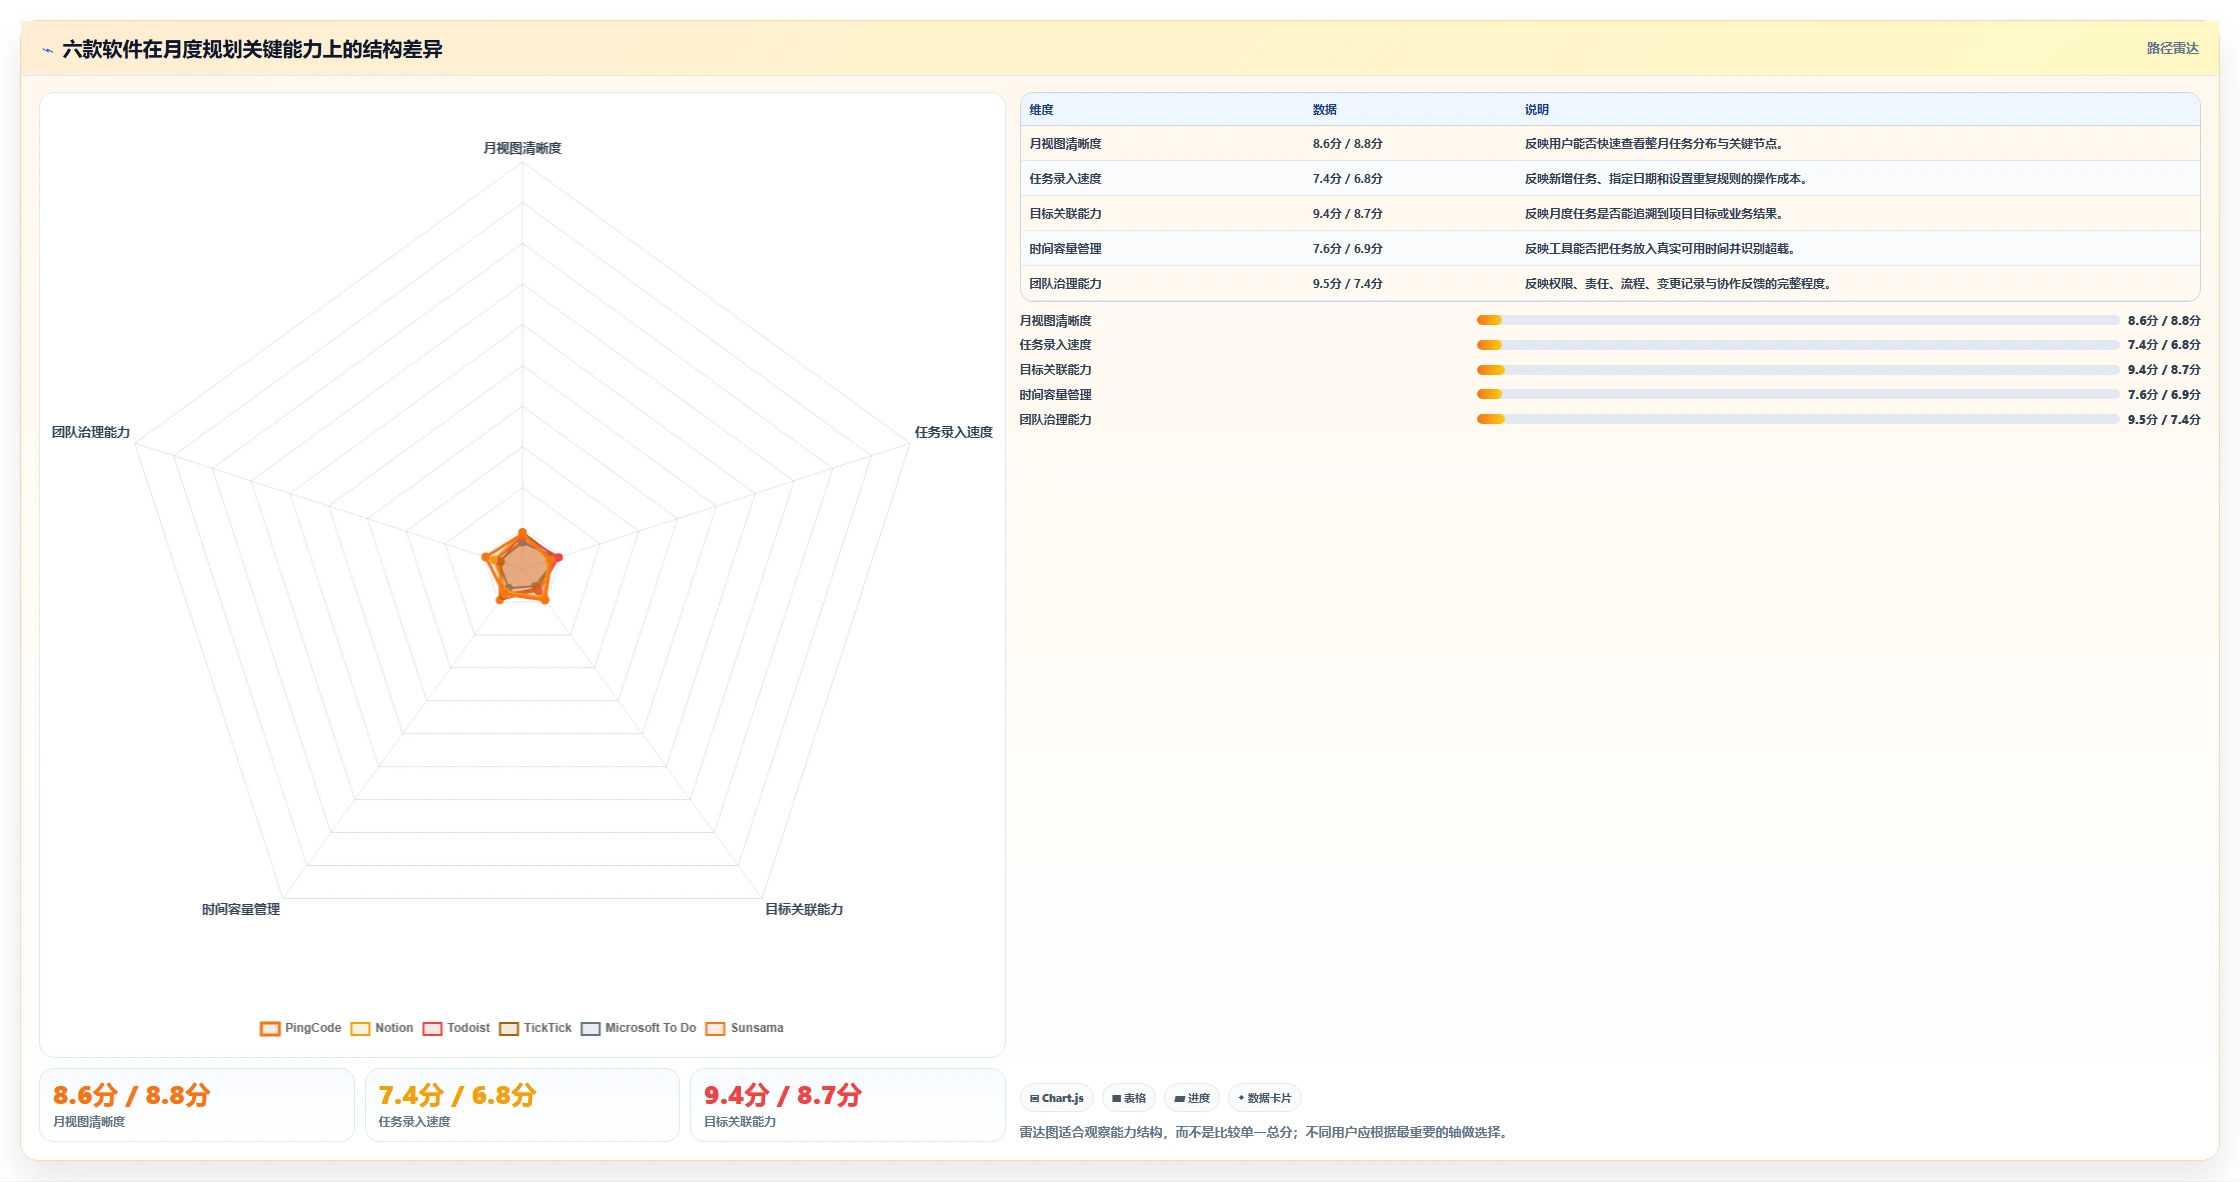The width and height of the screenshot is (2240, 1182).
Task: Click the radar polygons at chart center
Action: point(521,568)
